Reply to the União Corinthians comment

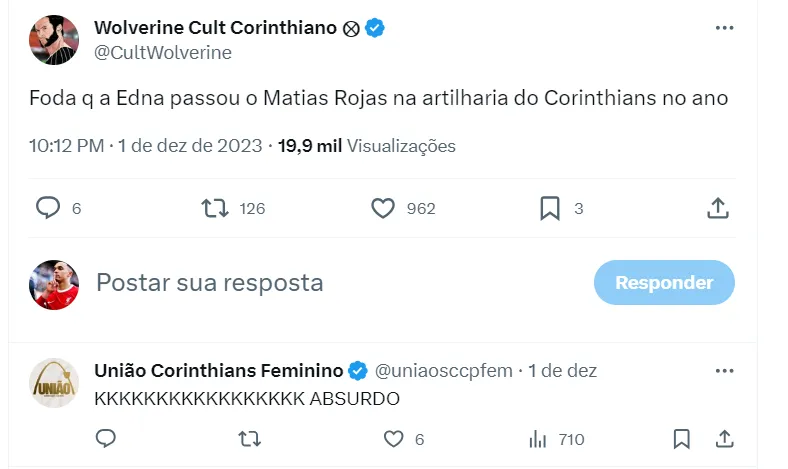tap(105, 439)
